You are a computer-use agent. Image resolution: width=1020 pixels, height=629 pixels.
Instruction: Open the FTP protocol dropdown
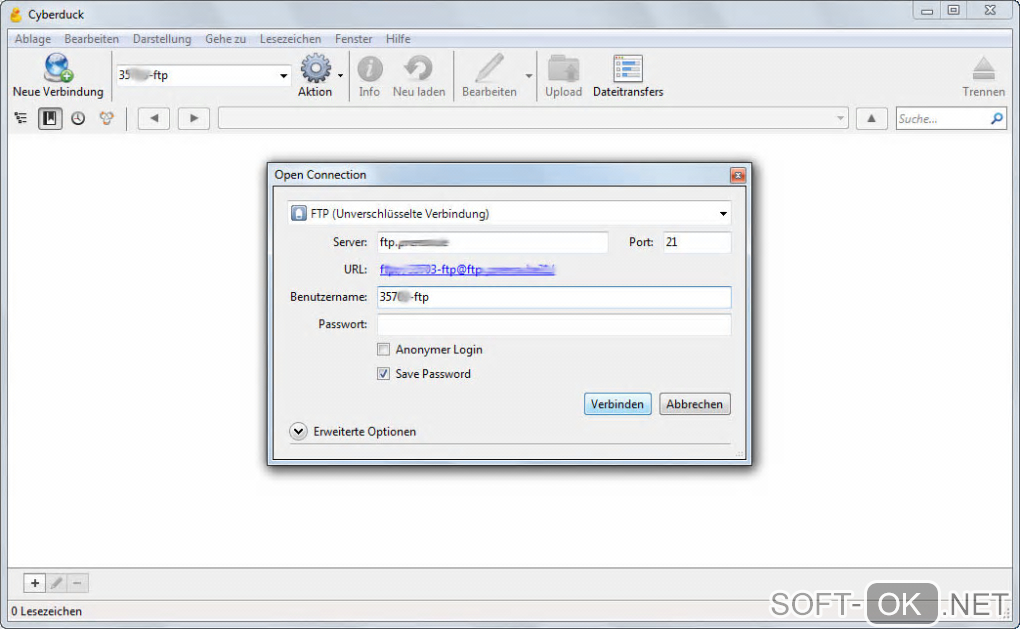coord(509,213)
